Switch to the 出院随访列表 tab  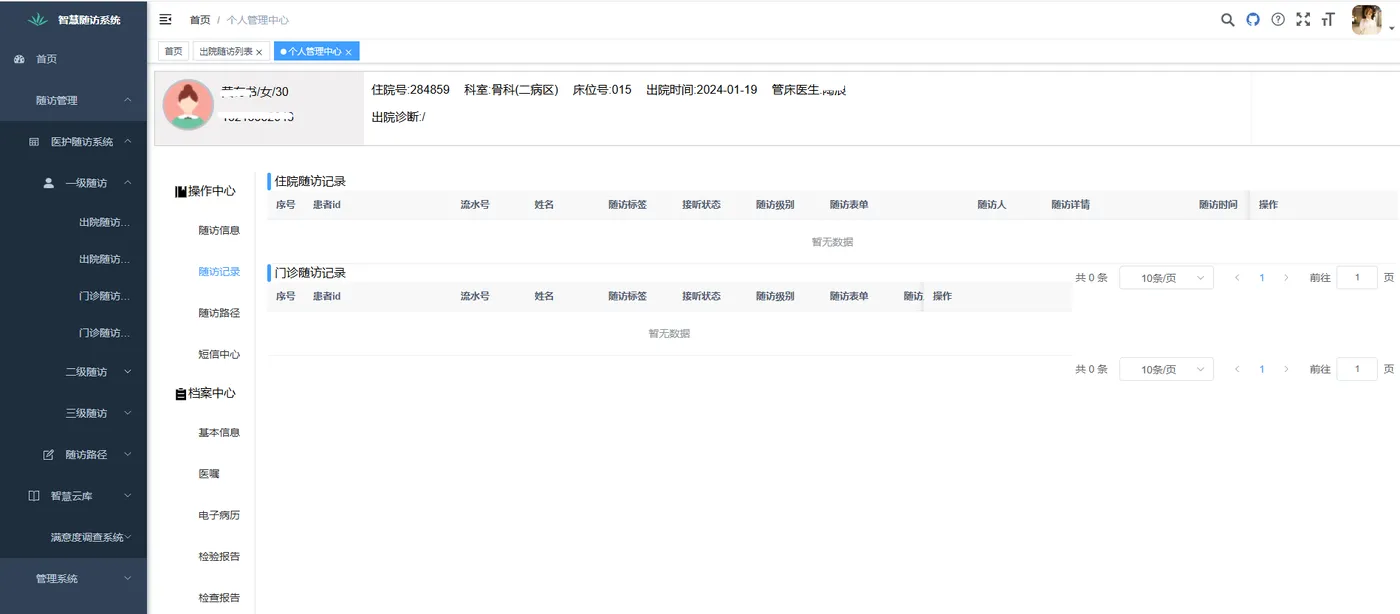225,49
